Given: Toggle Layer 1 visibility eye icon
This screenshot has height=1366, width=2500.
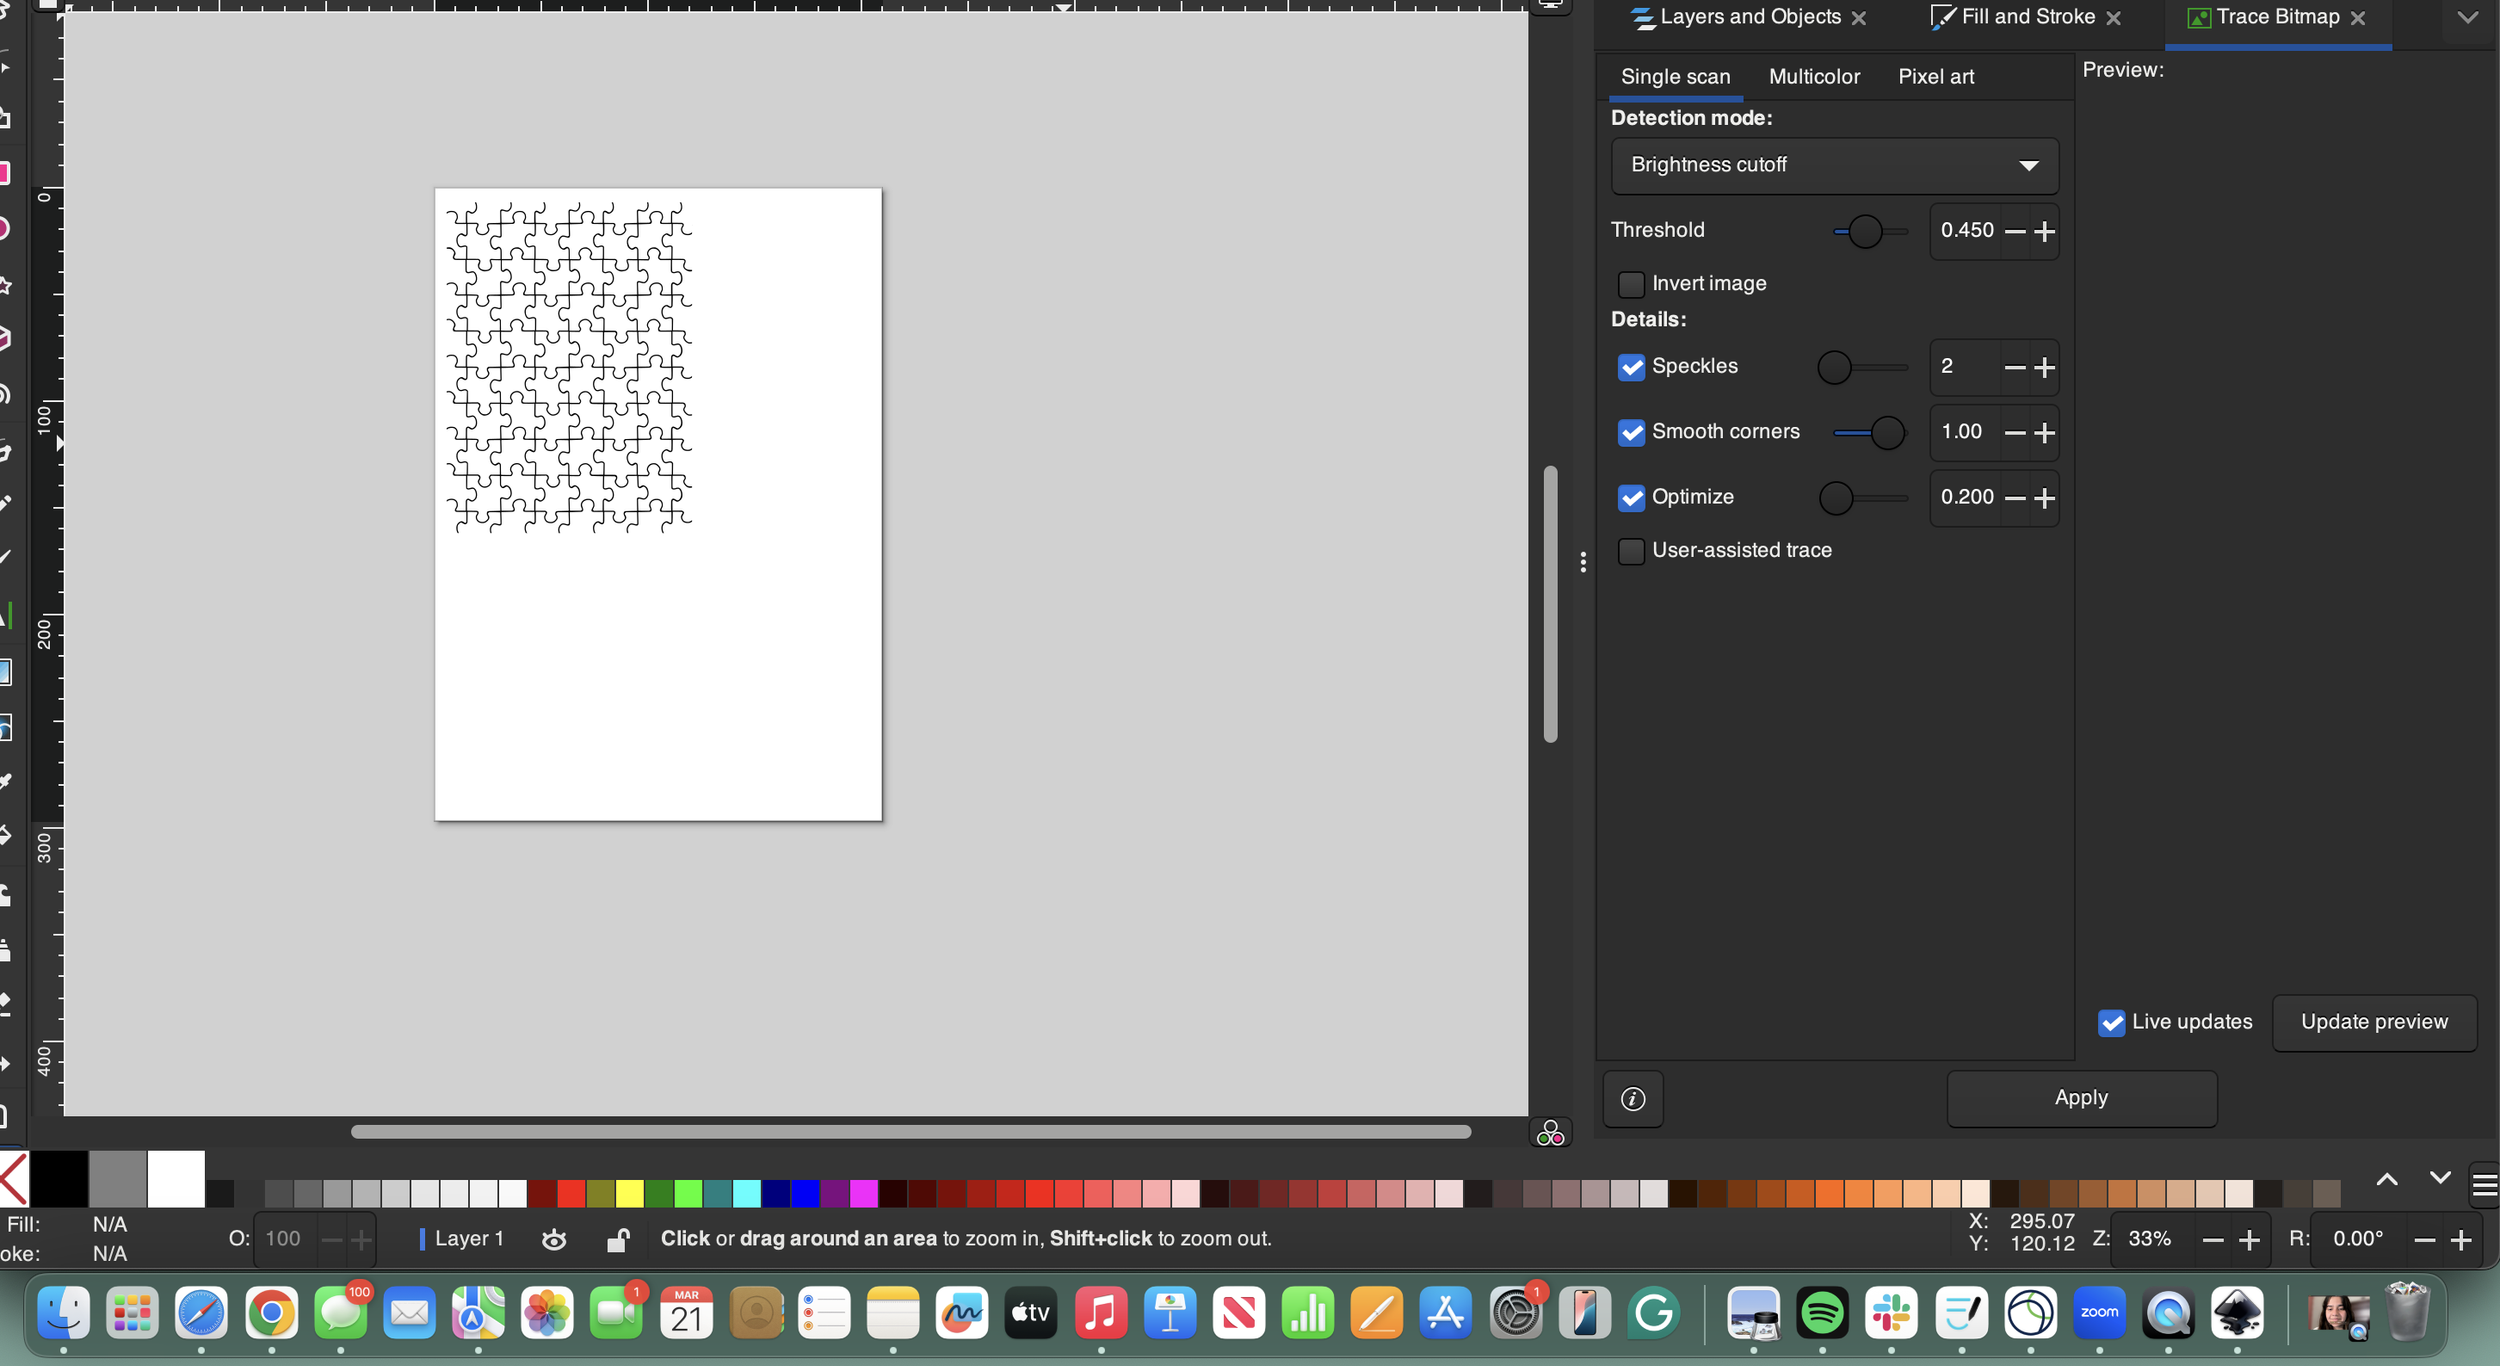Looking at the screenshot, I should click(554, 1240).
